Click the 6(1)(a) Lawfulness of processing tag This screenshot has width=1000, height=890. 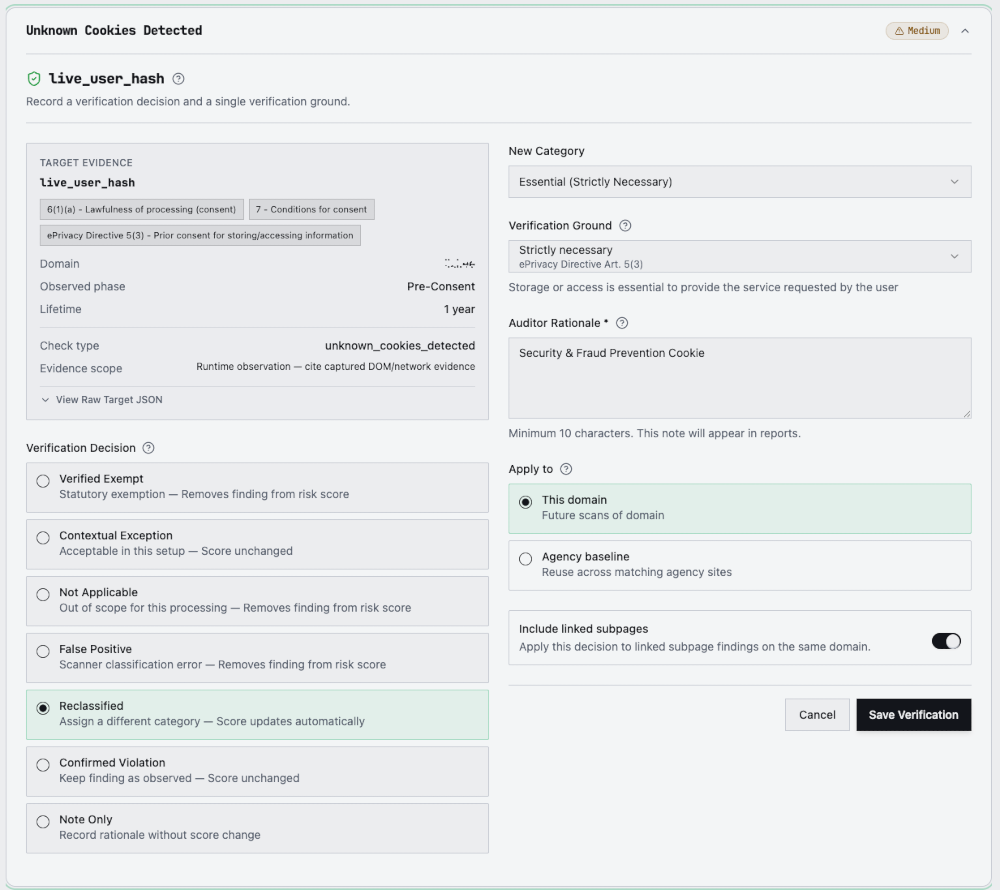point(142,209)
